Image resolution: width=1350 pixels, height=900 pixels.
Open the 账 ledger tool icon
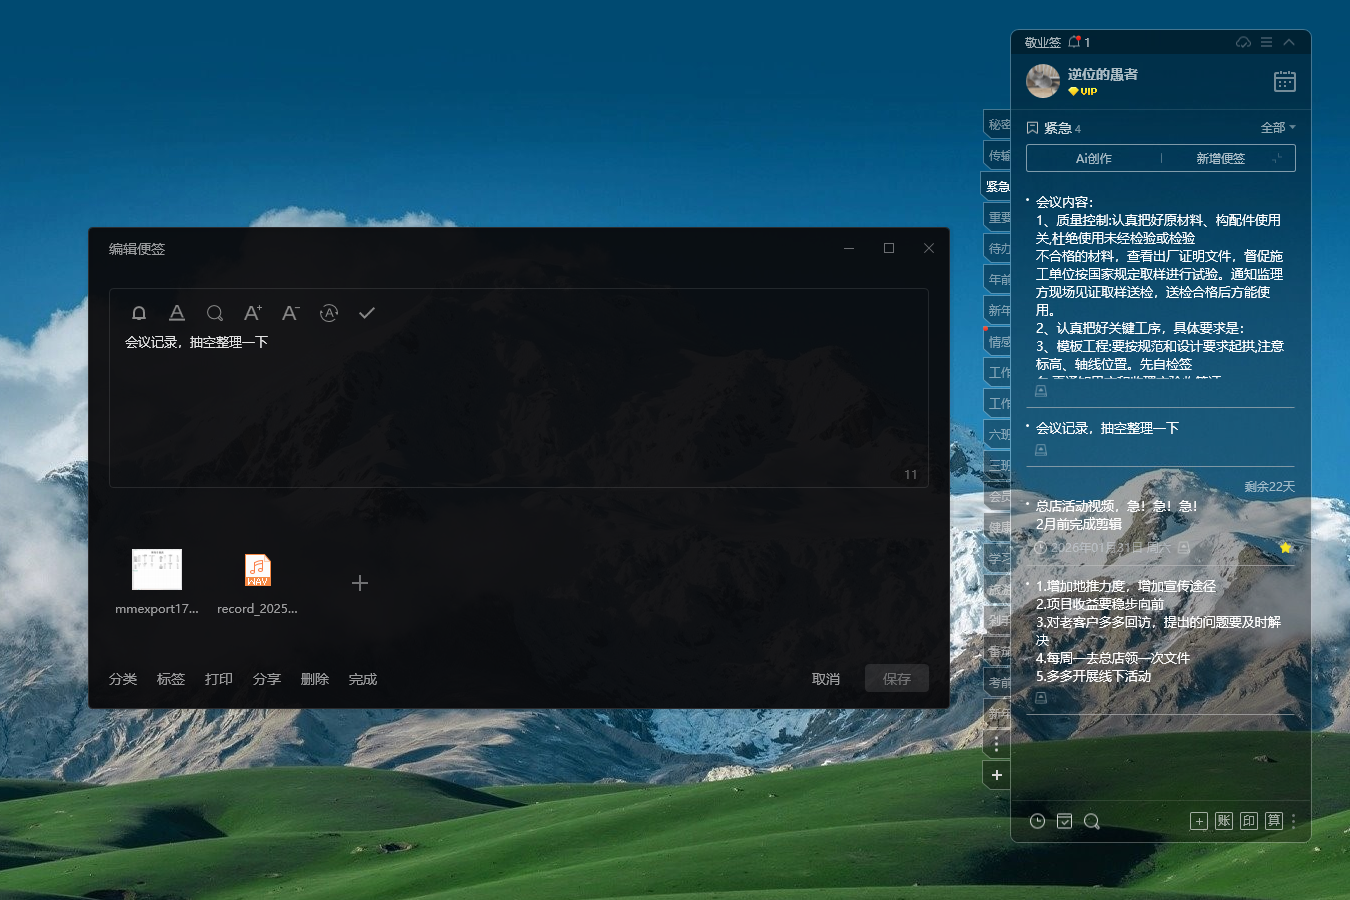[1224, 821]
